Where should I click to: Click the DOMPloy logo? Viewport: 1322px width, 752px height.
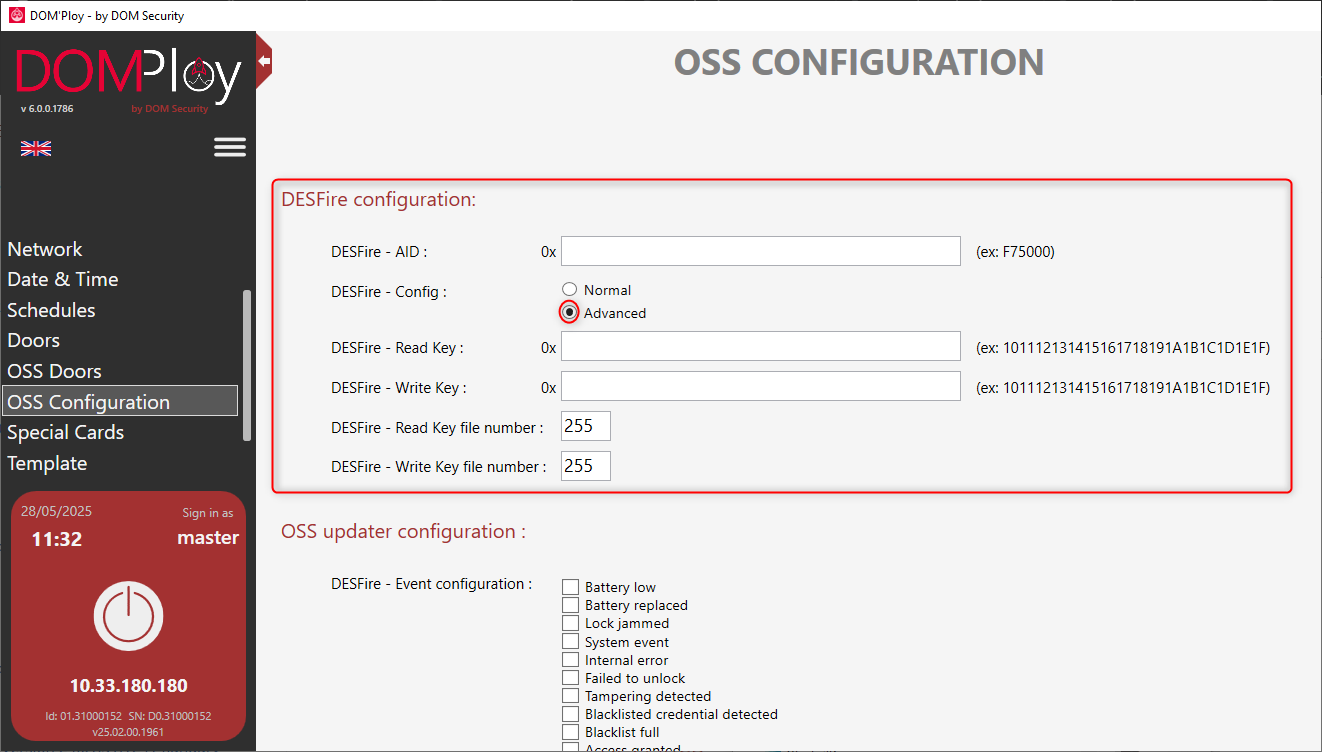(128, 78)
